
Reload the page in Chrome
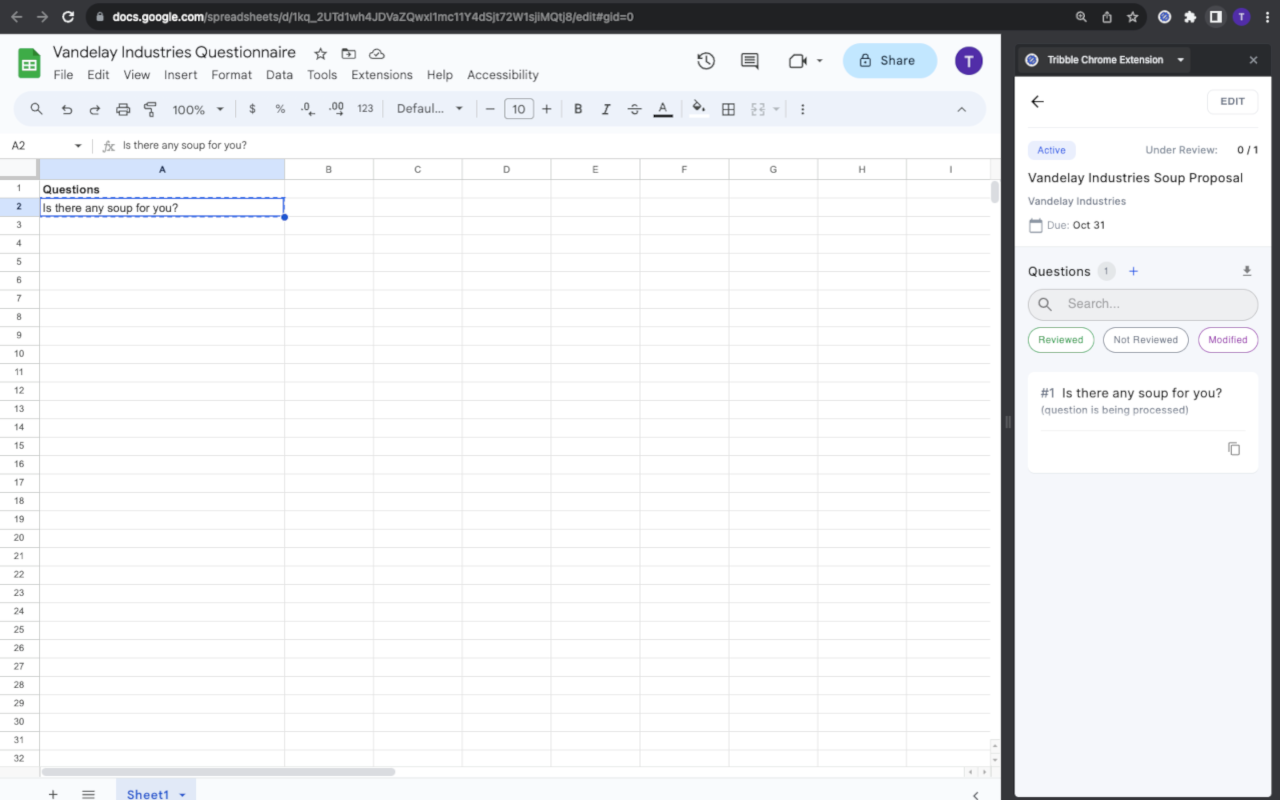[68, 17]
